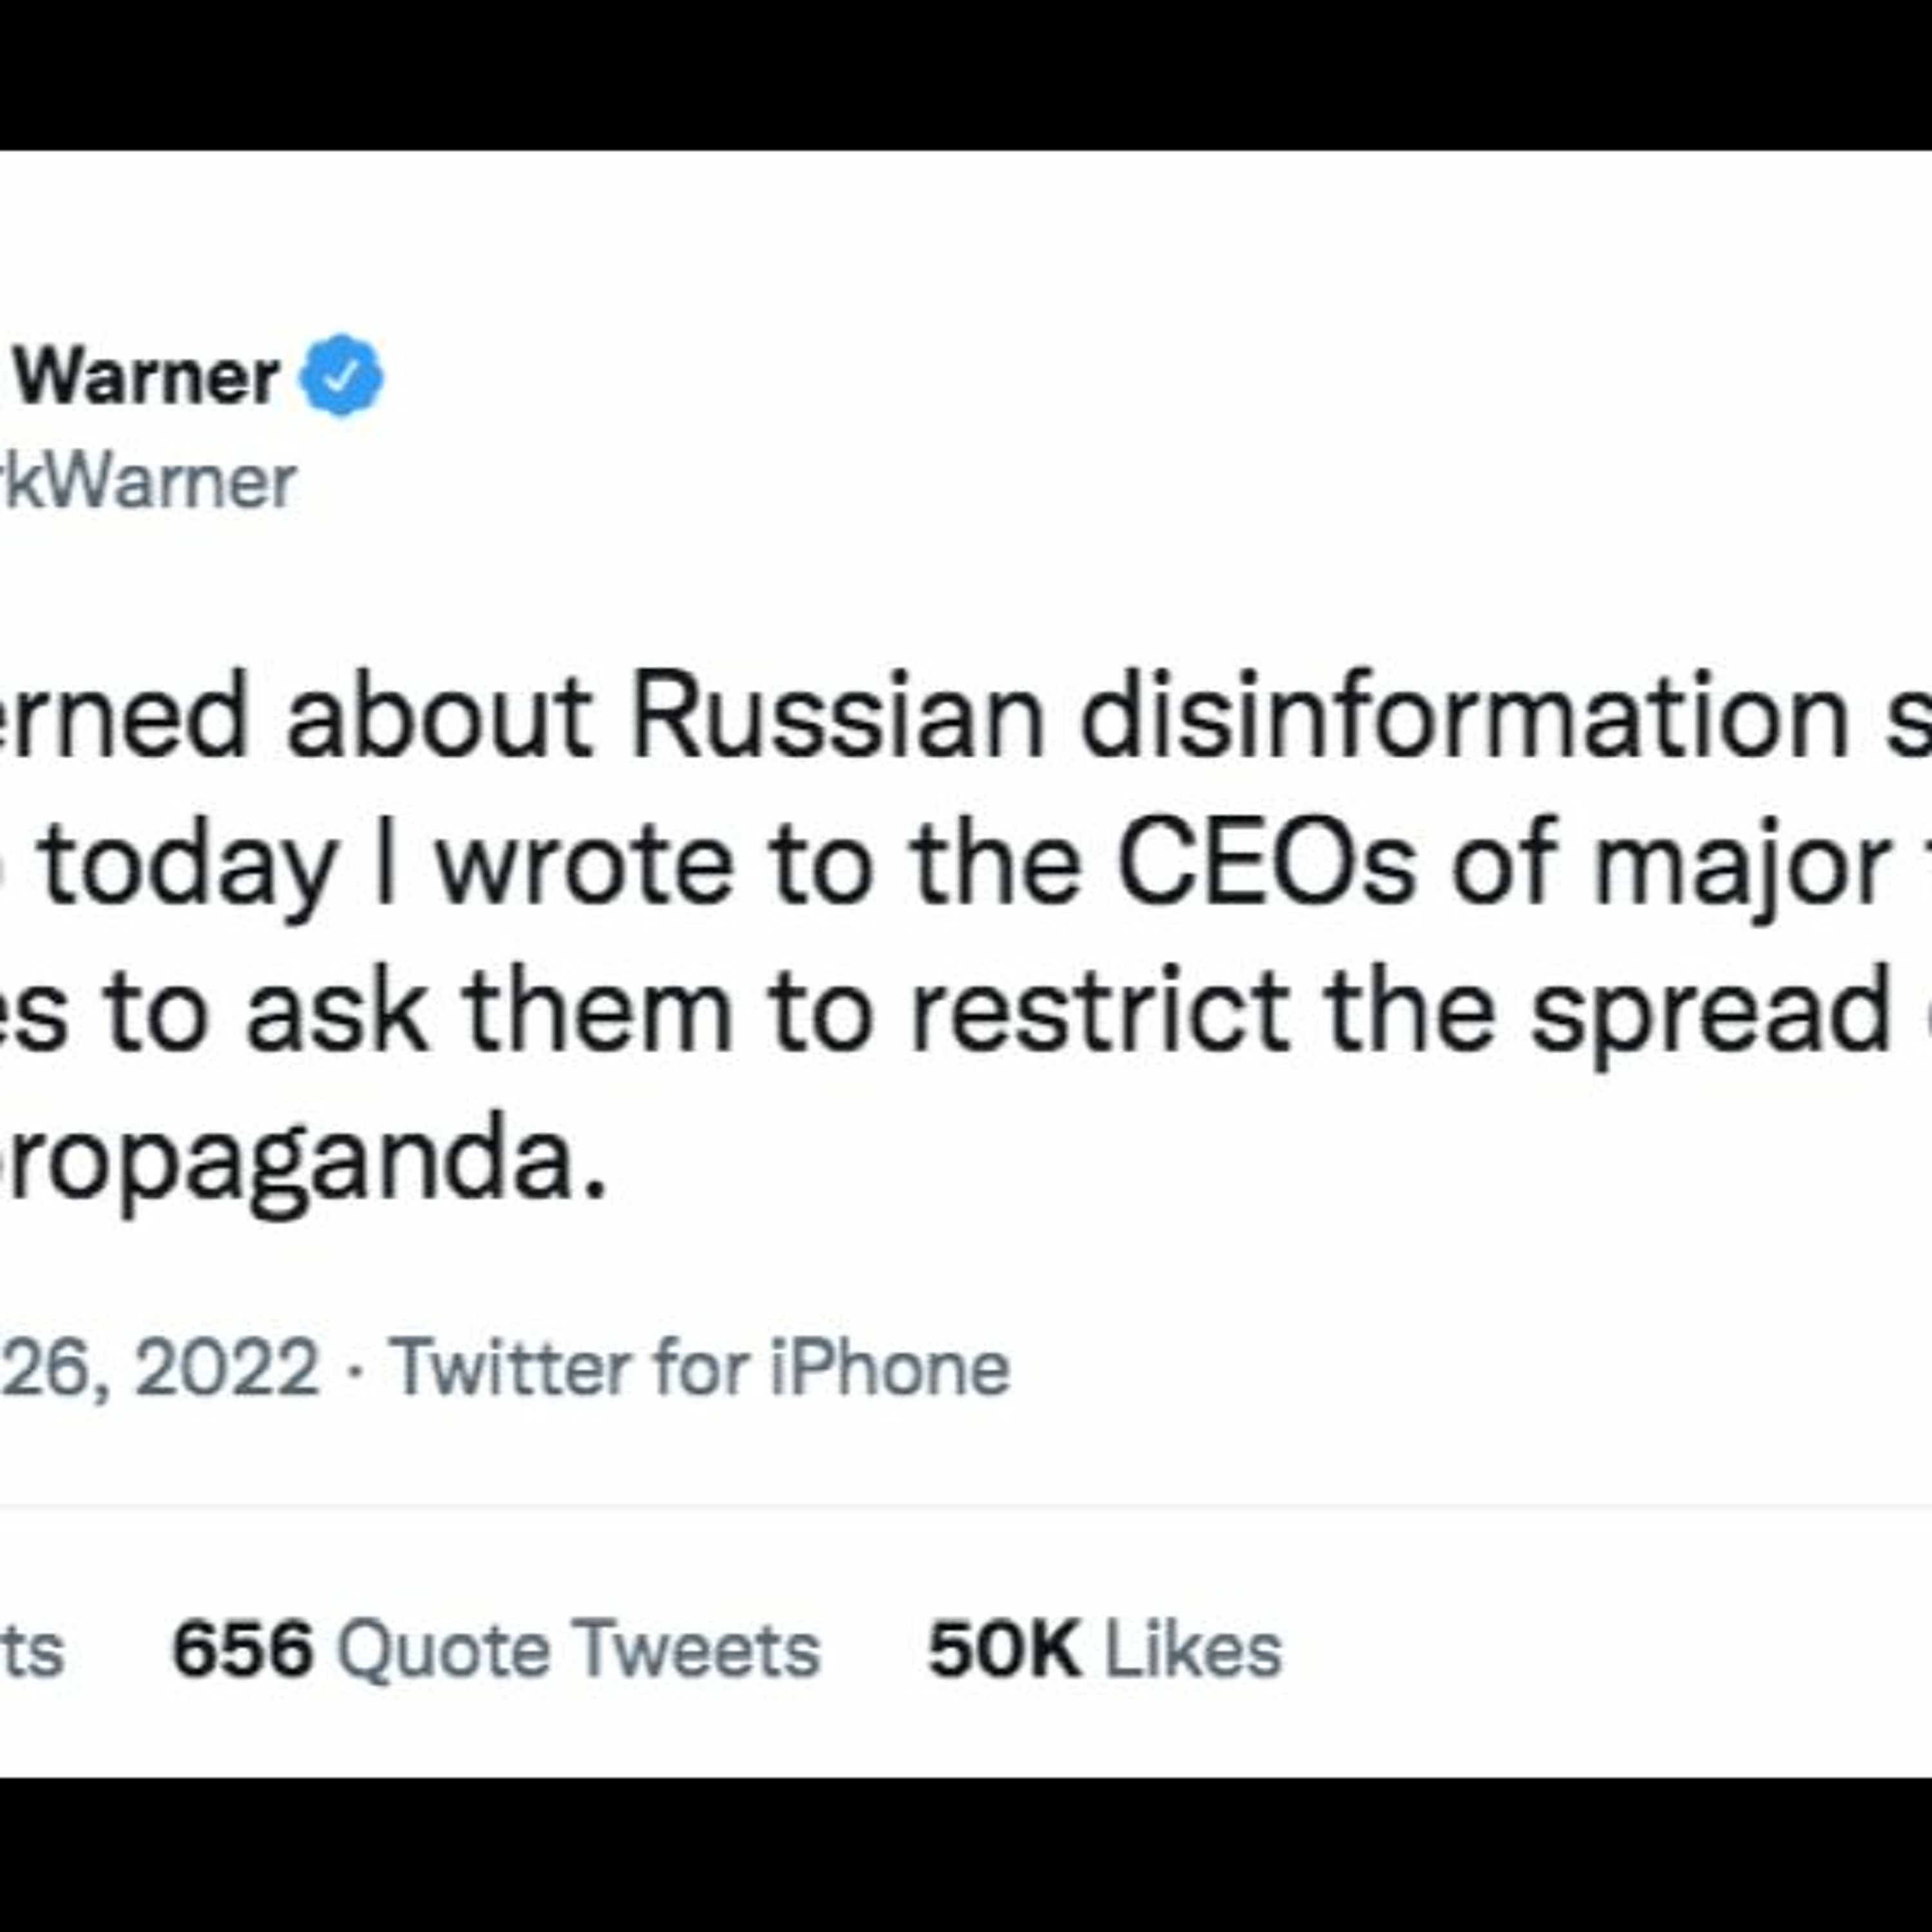The image size is (1932, 1932).
Task: Click the black bar above the tweet
Action: pyautogui.click(x=966, y=75)
